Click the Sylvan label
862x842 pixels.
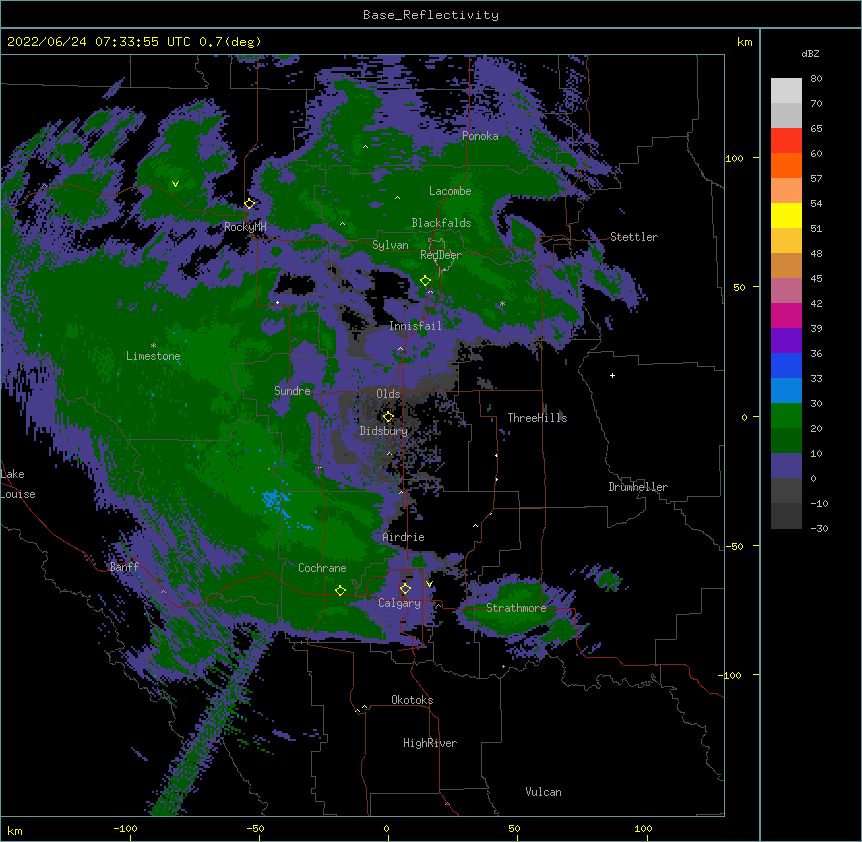(390, 245)
